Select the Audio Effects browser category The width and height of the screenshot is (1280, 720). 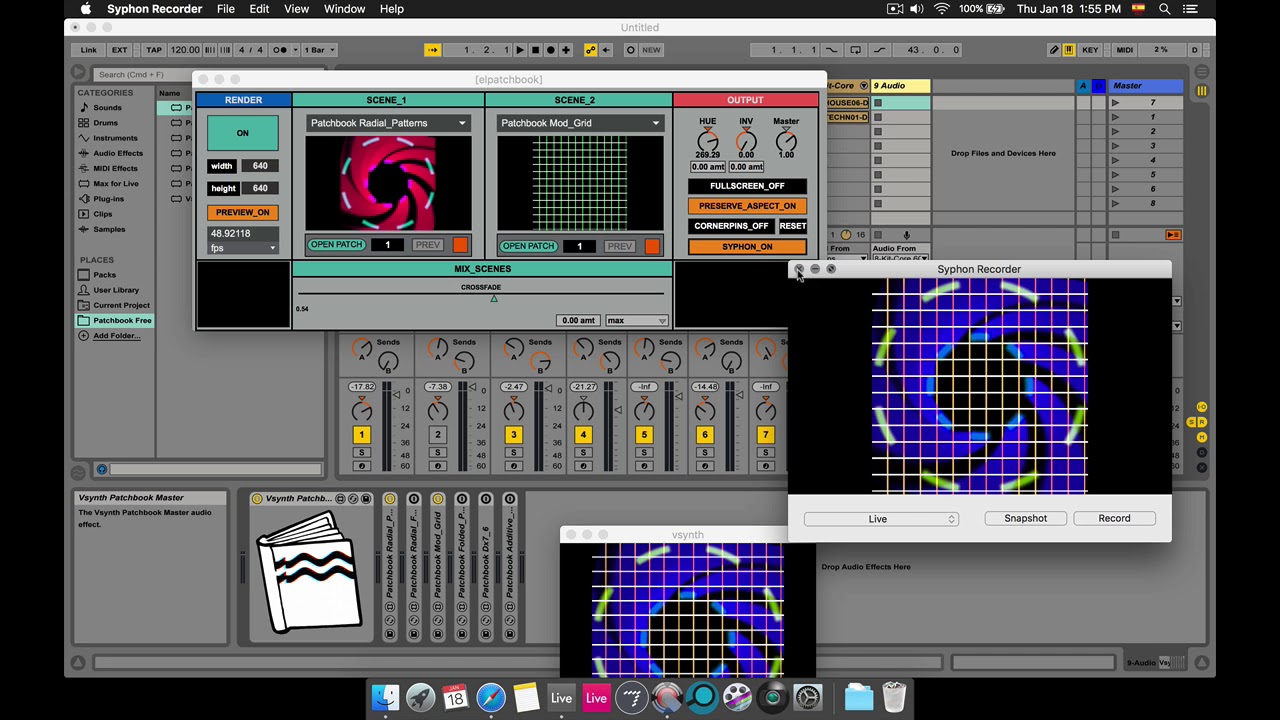[118, 153]
